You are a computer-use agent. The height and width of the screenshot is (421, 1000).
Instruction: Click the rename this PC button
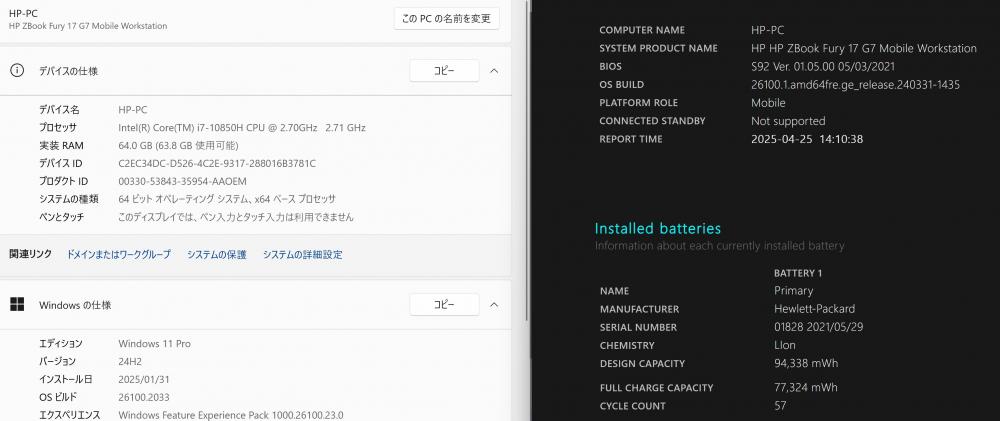[x=446, y=18]
